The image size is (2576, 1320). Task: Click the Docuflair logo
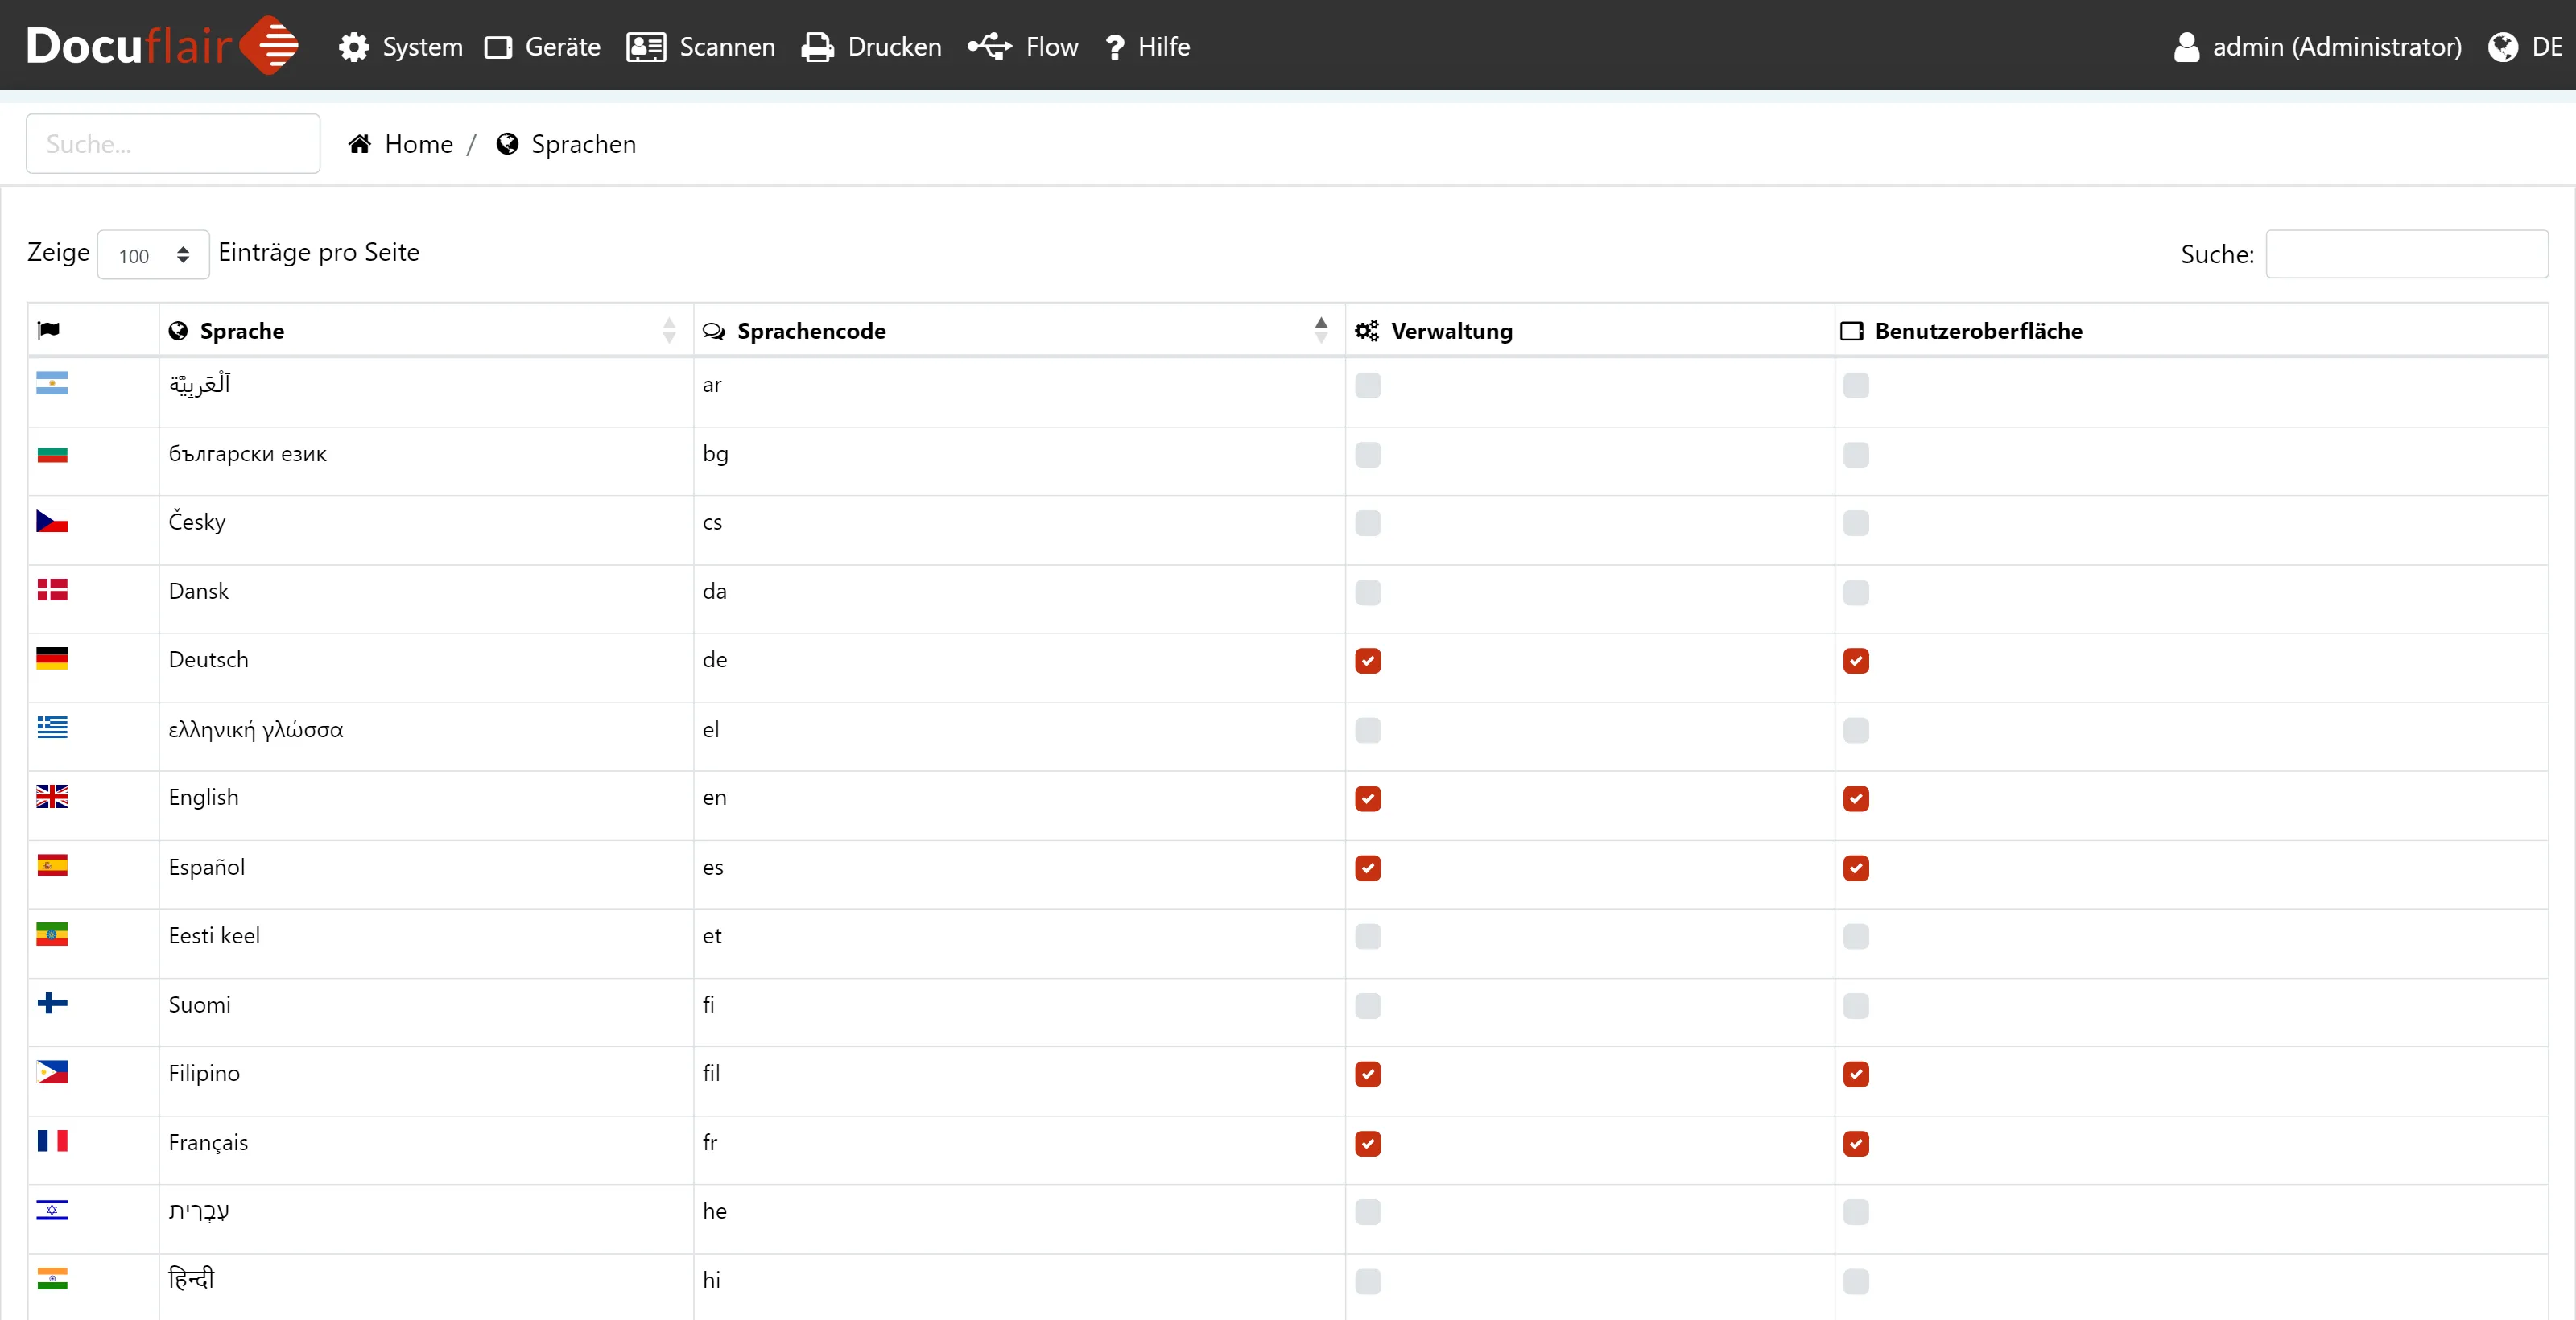tap(162, 46)
